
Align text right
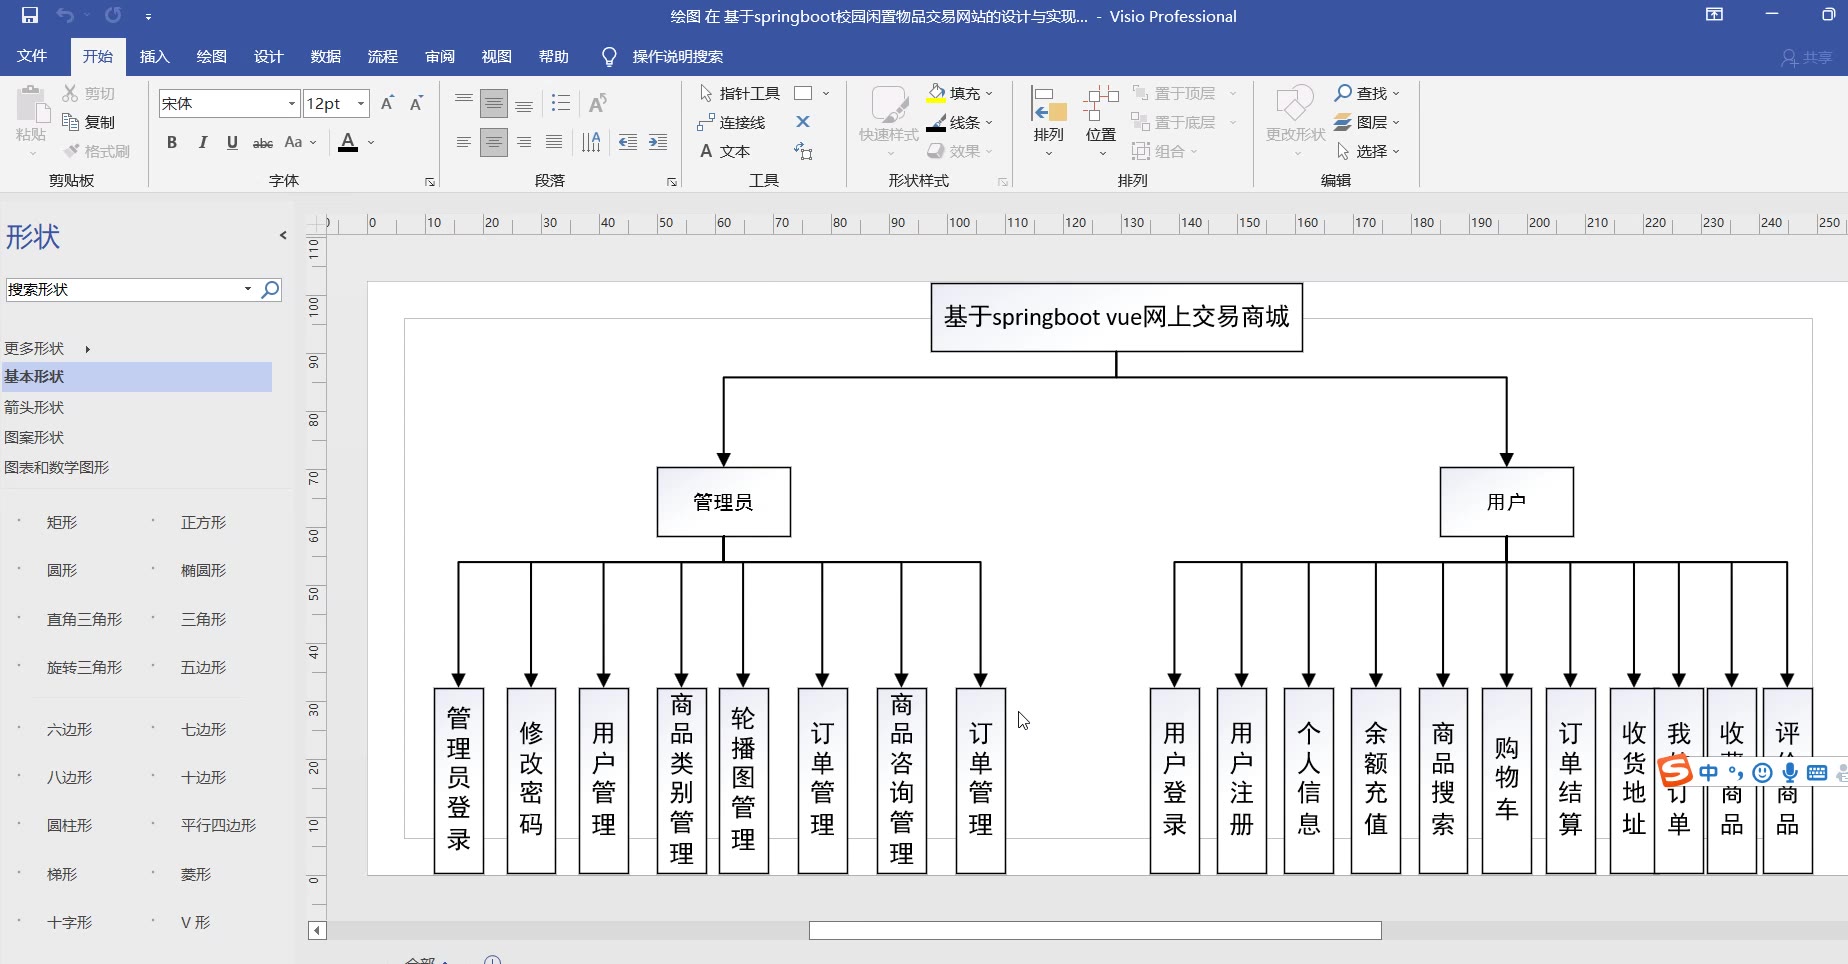click(524, 142)
